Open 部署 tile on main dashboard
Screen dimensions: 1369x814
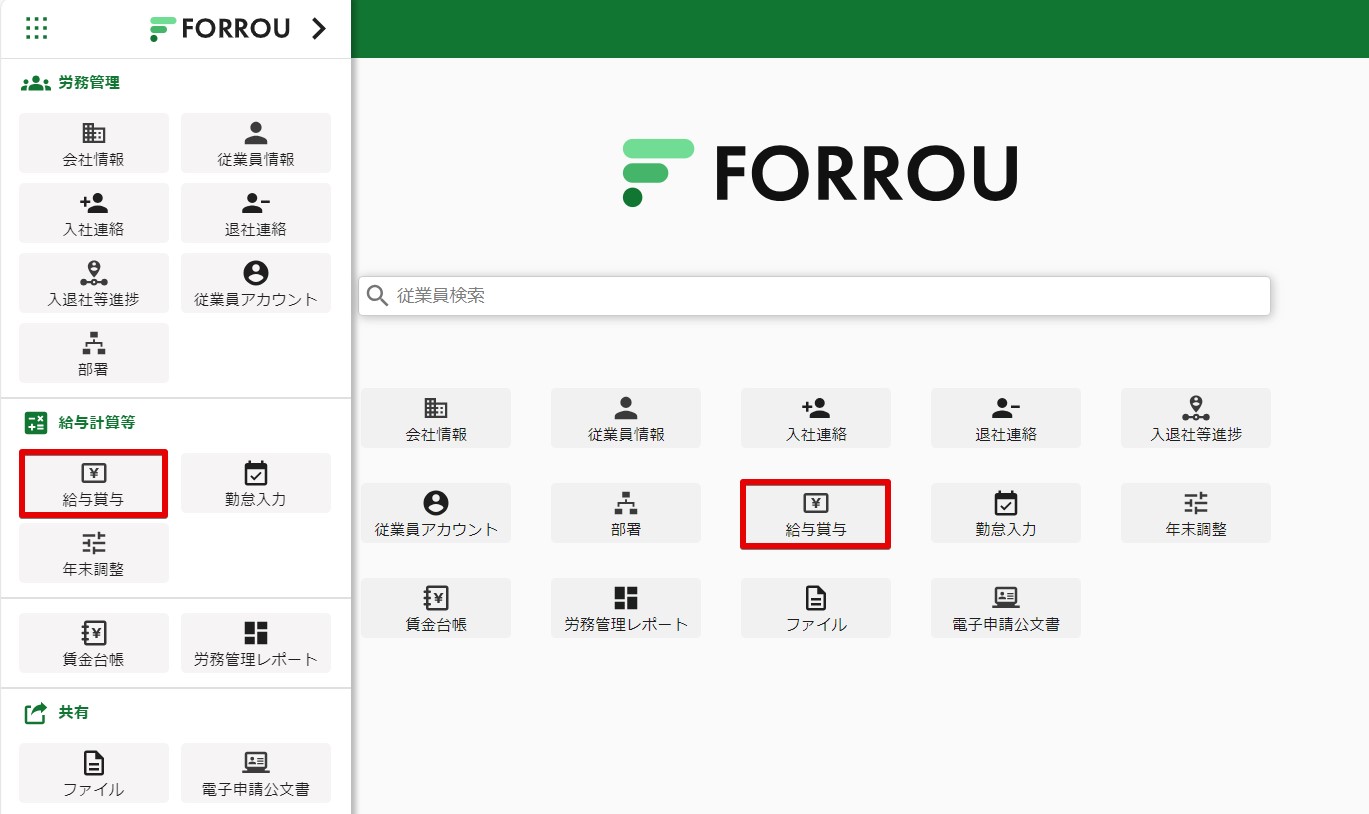(x=626, y=513)
